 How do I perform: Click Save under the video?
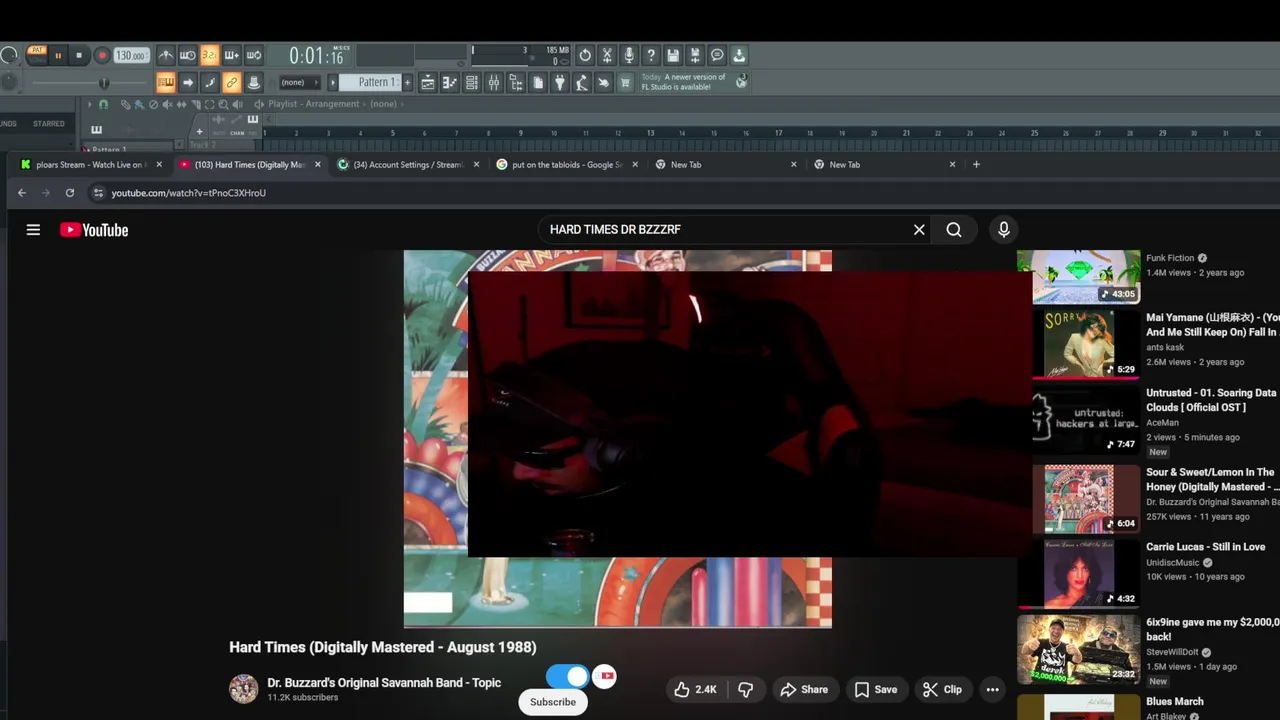[875, 689]
